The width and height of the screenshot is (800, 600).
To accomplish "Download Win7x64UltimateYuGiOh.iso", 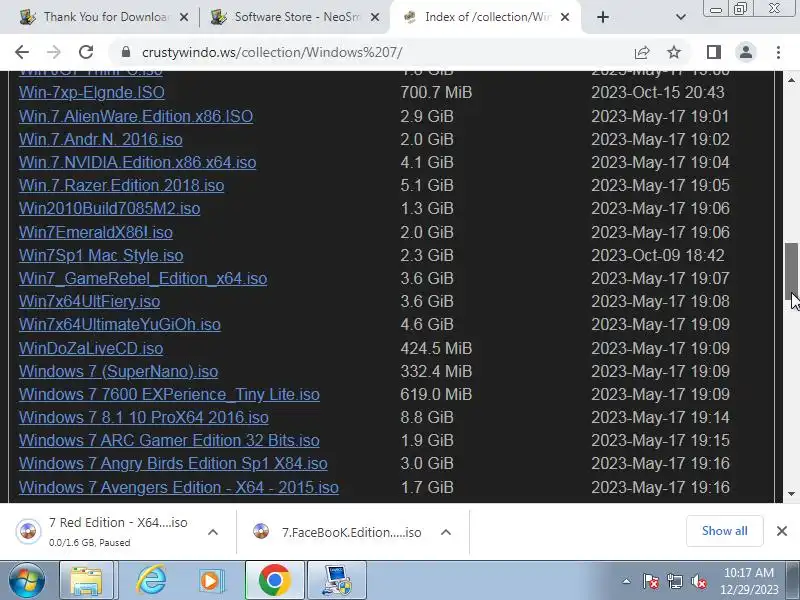I will (x=120, y=324).
